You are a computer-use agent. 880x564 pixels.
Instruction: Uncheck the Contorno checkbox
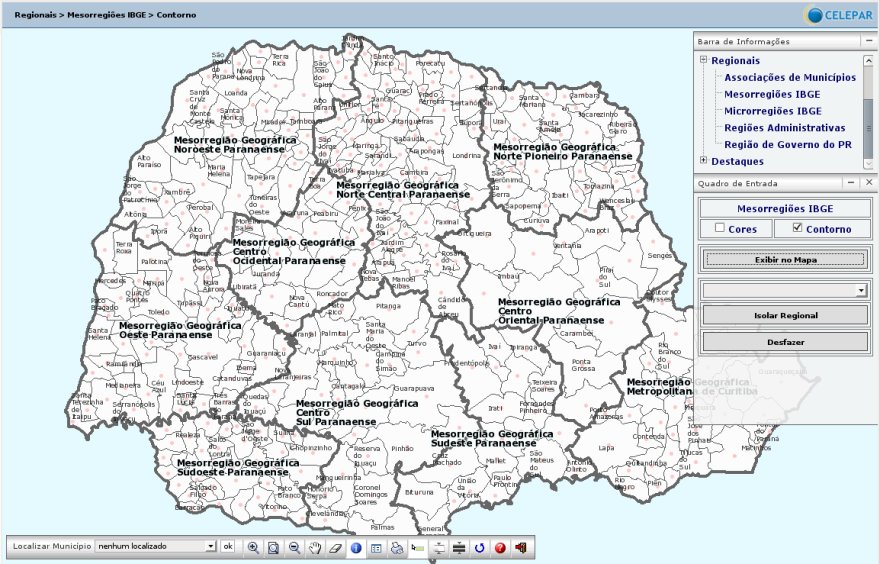point(797,229)
